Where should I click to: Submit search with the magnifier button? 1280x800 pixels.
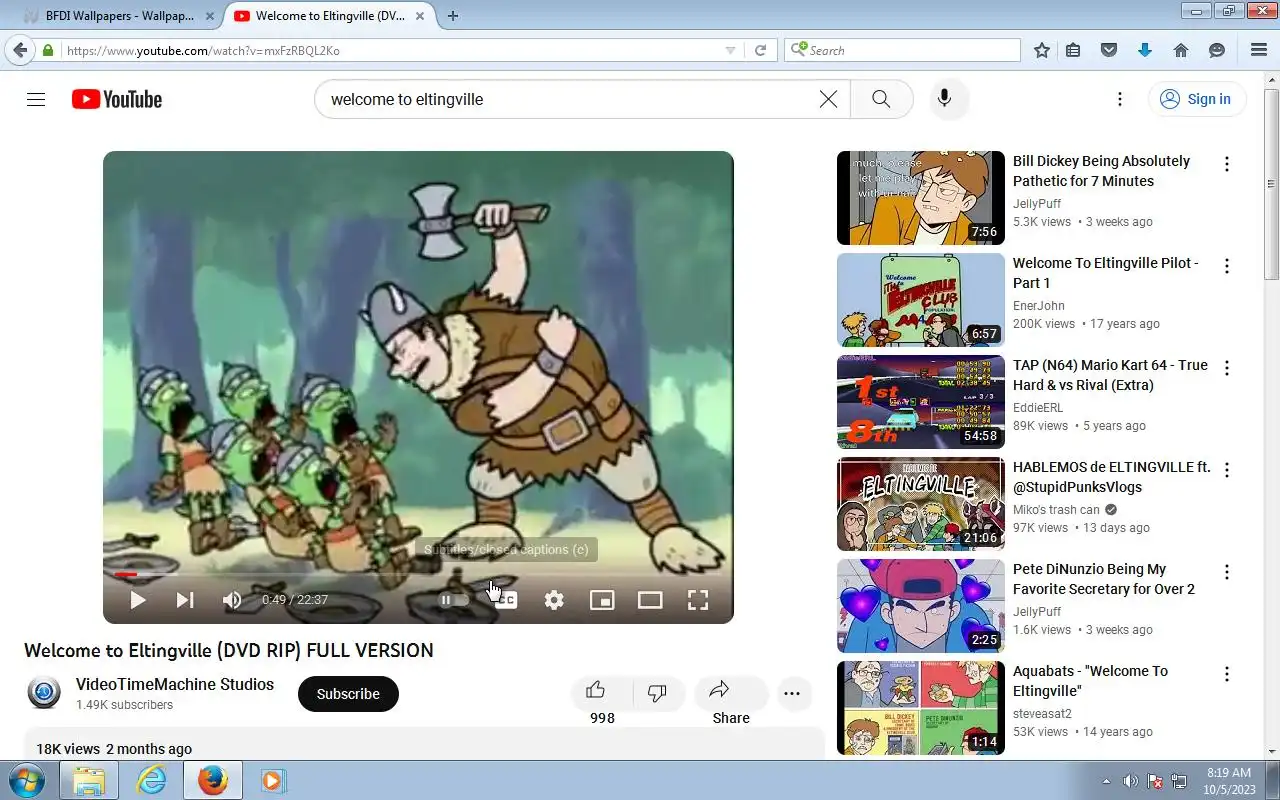881,99
